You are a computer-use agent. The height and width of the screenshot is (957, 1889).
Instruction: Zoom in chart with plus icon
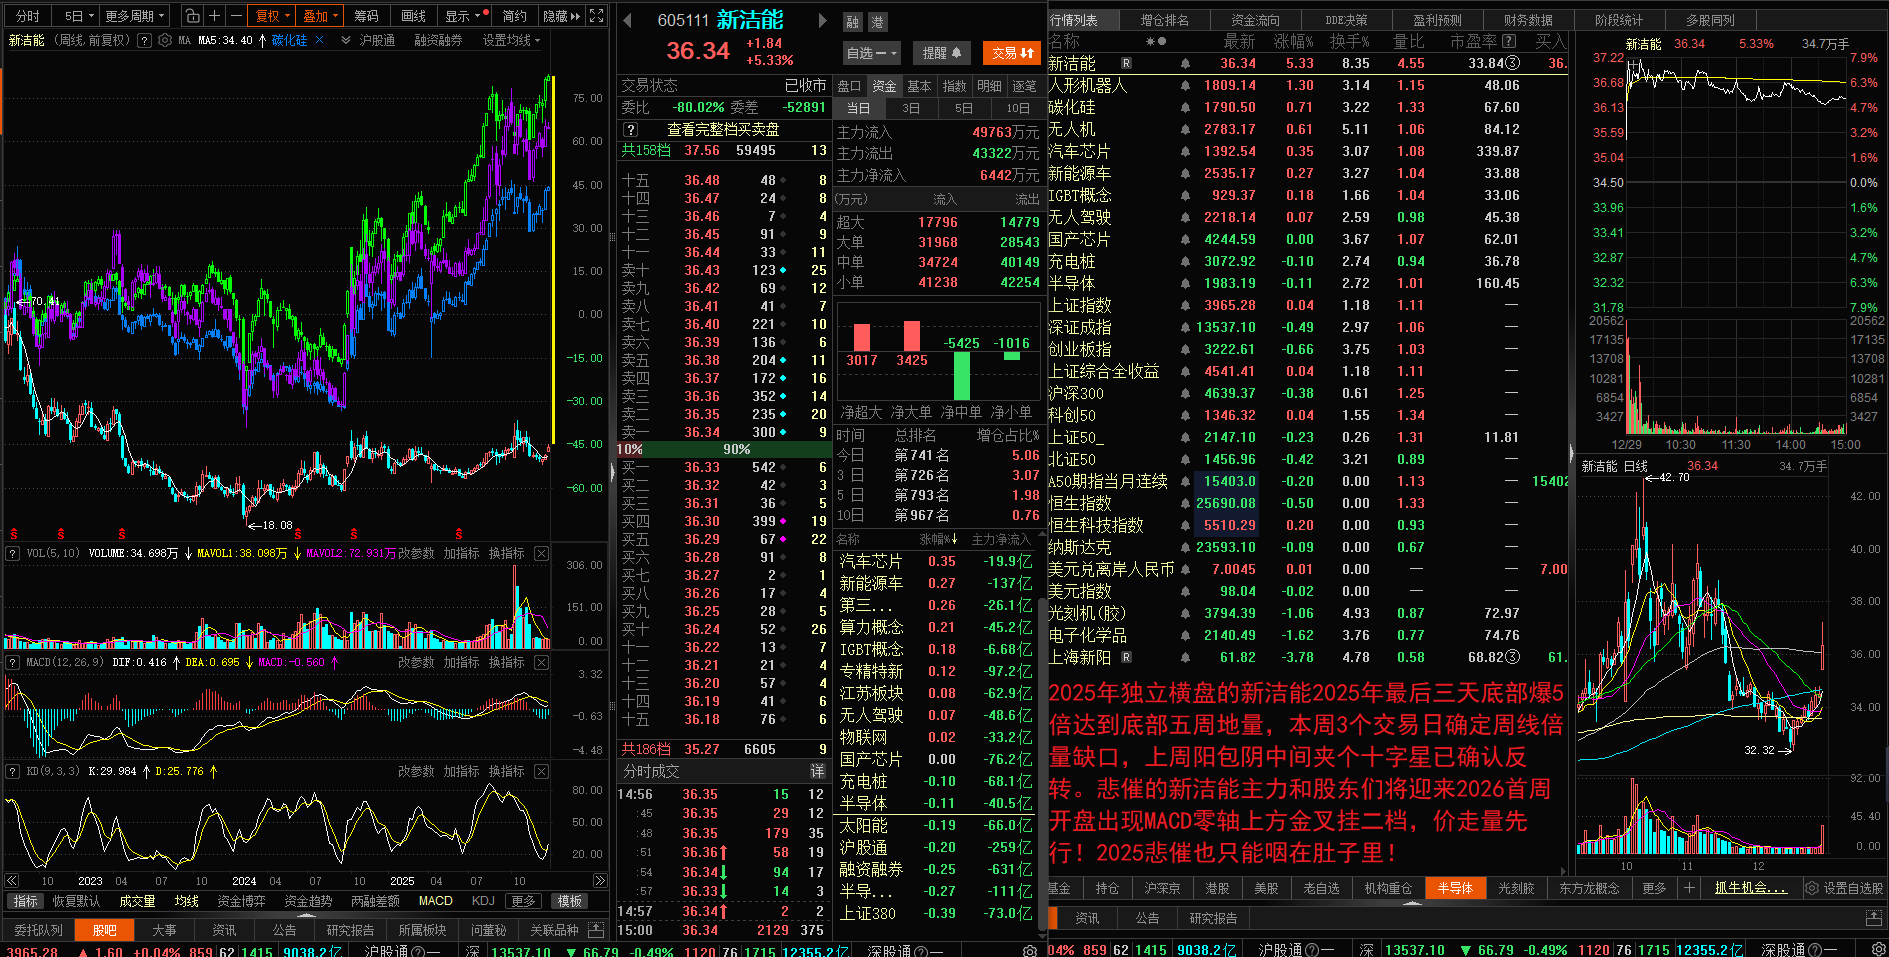(x=214, y=16)
